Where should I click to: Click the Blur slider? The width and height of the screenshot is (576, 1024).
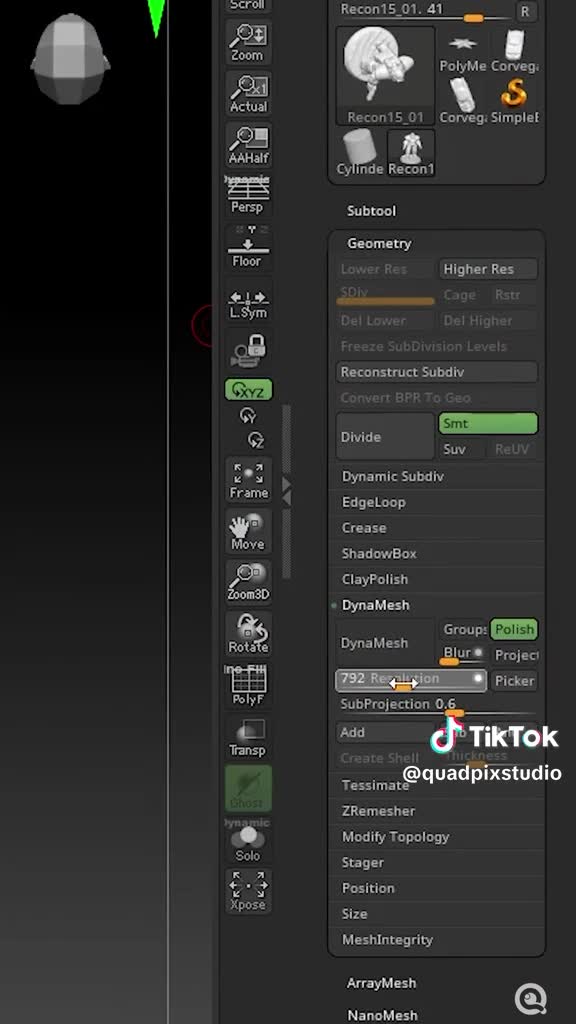tap(463, 655)
